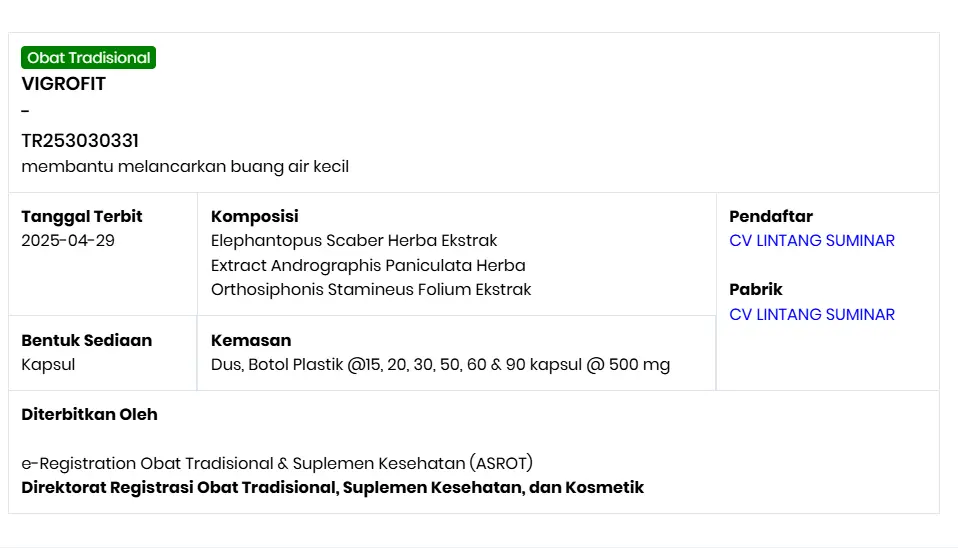Image resolution: width=958 pixels, height=548 pixels.
Task: Click the Komposisi heading
Action: click(x=255, y=216)
